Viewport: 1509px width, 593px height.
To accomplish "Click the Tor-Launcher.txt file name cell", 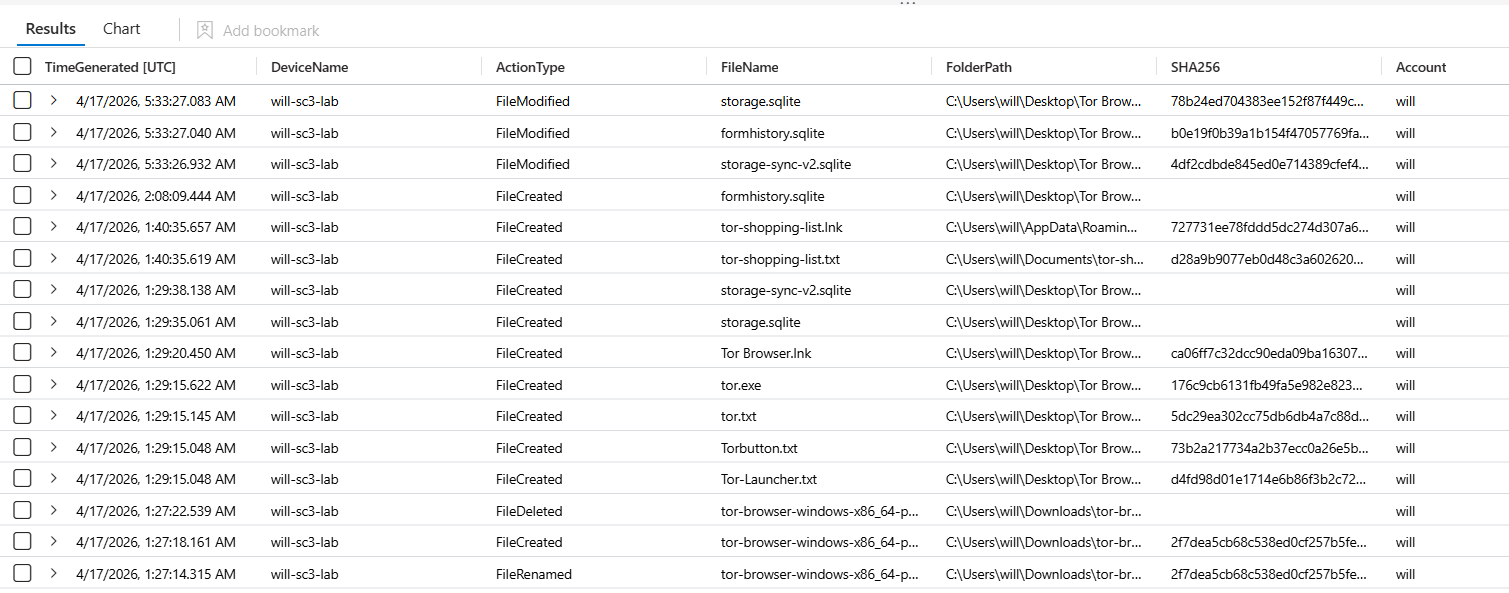I will tap(769, 479).
